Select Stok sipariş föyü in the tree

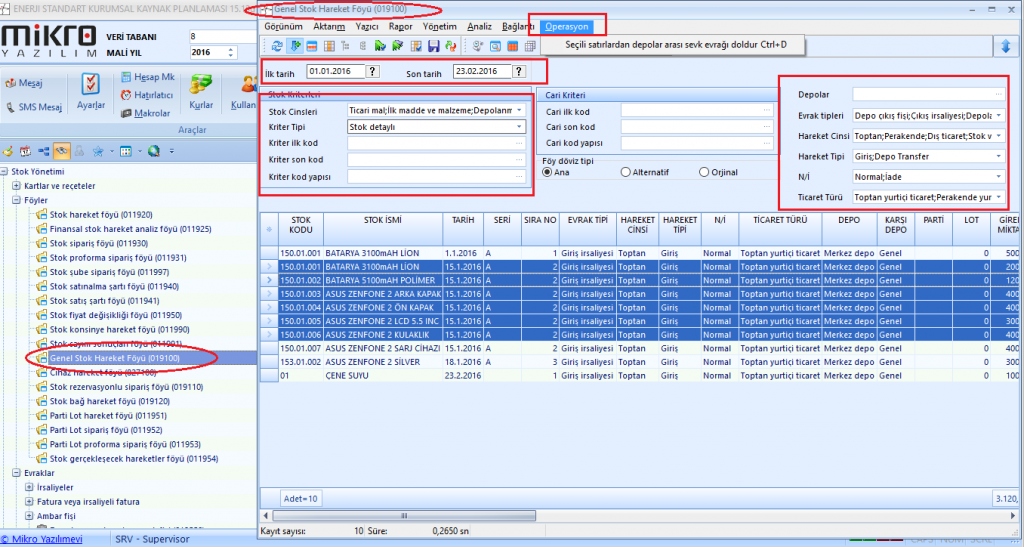98,243
